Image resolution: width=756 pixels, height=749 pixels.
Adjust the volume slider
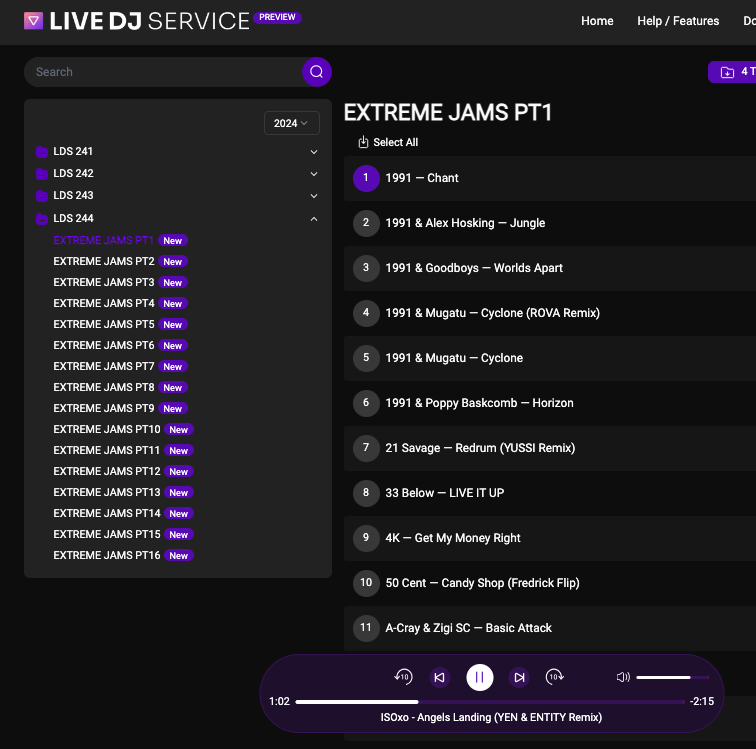click(673, 677)
